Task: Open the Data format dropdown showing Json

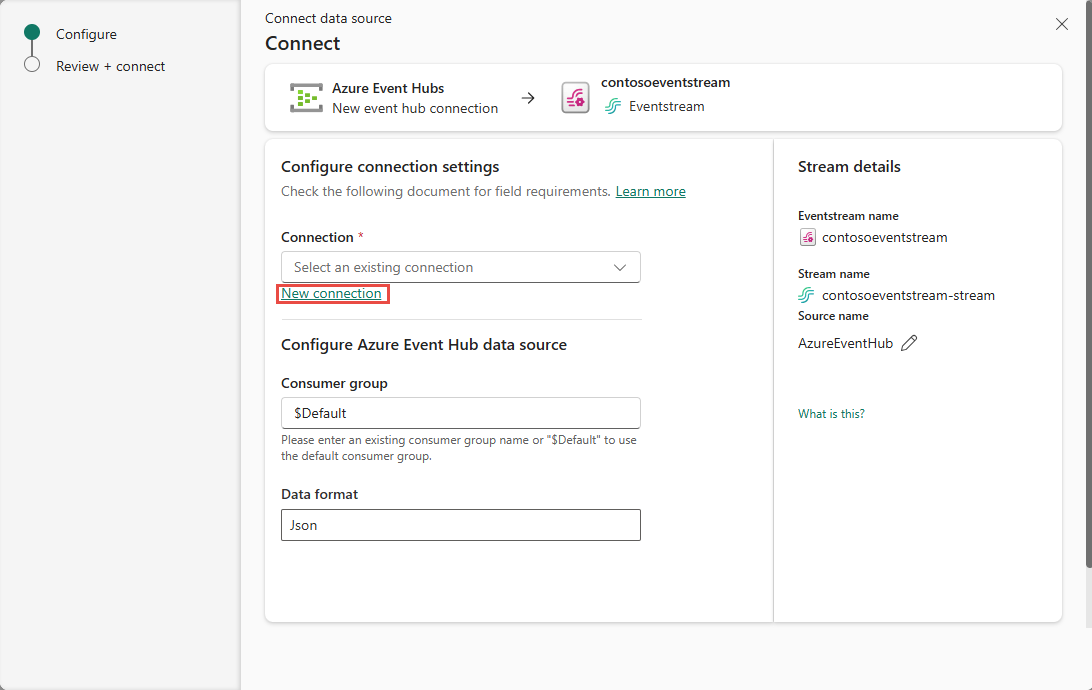Action: pyautogui.click(x=460, y=524)
